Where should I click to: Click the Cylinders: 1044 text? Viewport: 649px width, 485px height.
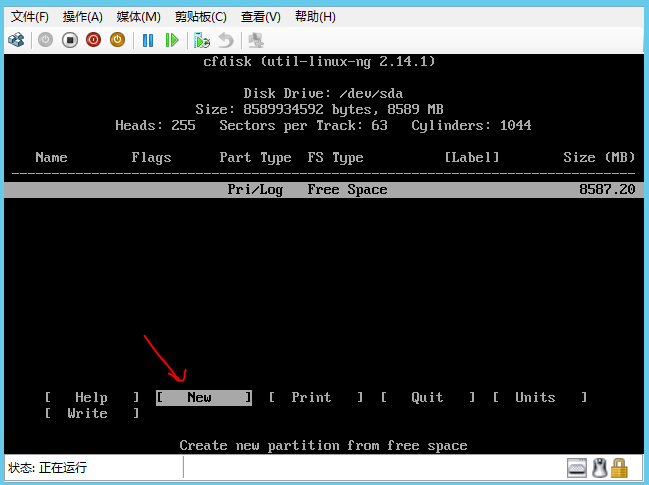point(471,125)
